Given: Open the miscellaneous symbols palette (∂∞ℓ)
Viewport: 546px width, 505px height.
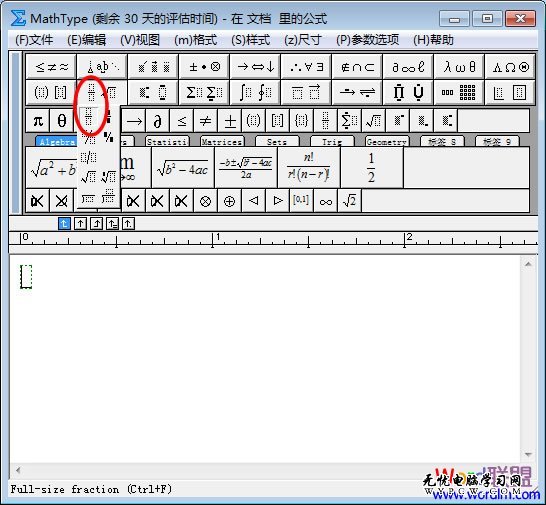Looking at the screenshot, I should point(408,67).
